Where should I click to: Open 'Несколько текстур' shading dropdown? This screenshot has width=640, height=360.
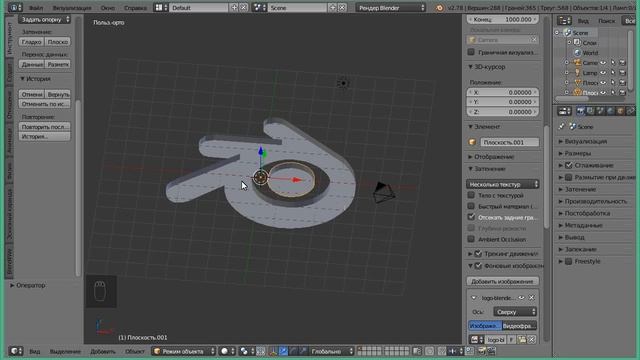coord(502,184)
